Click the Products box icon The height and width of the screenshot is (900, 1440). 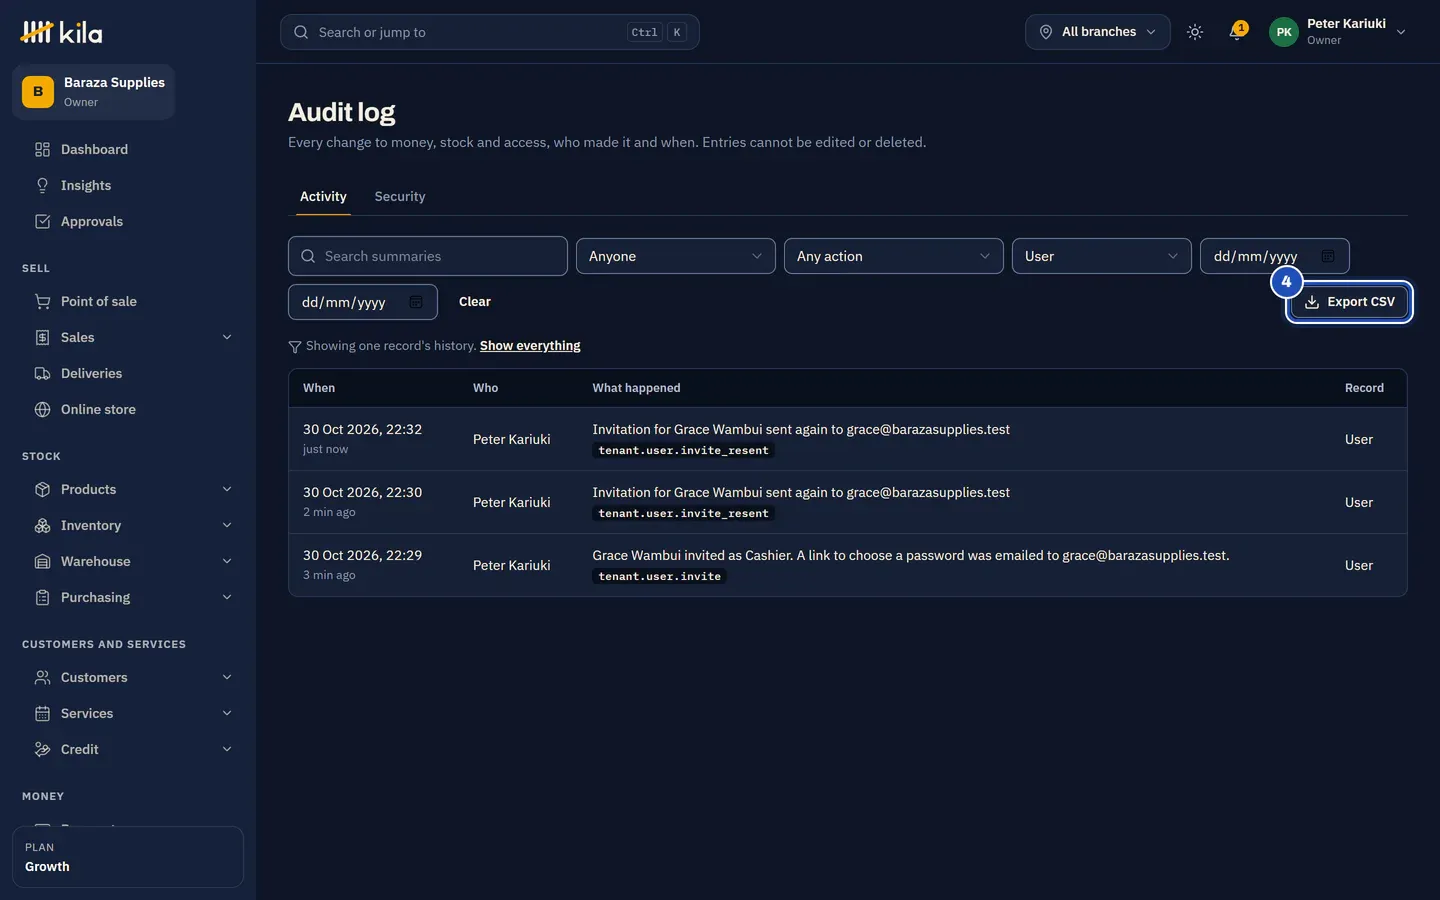click(x=42, y=490)
